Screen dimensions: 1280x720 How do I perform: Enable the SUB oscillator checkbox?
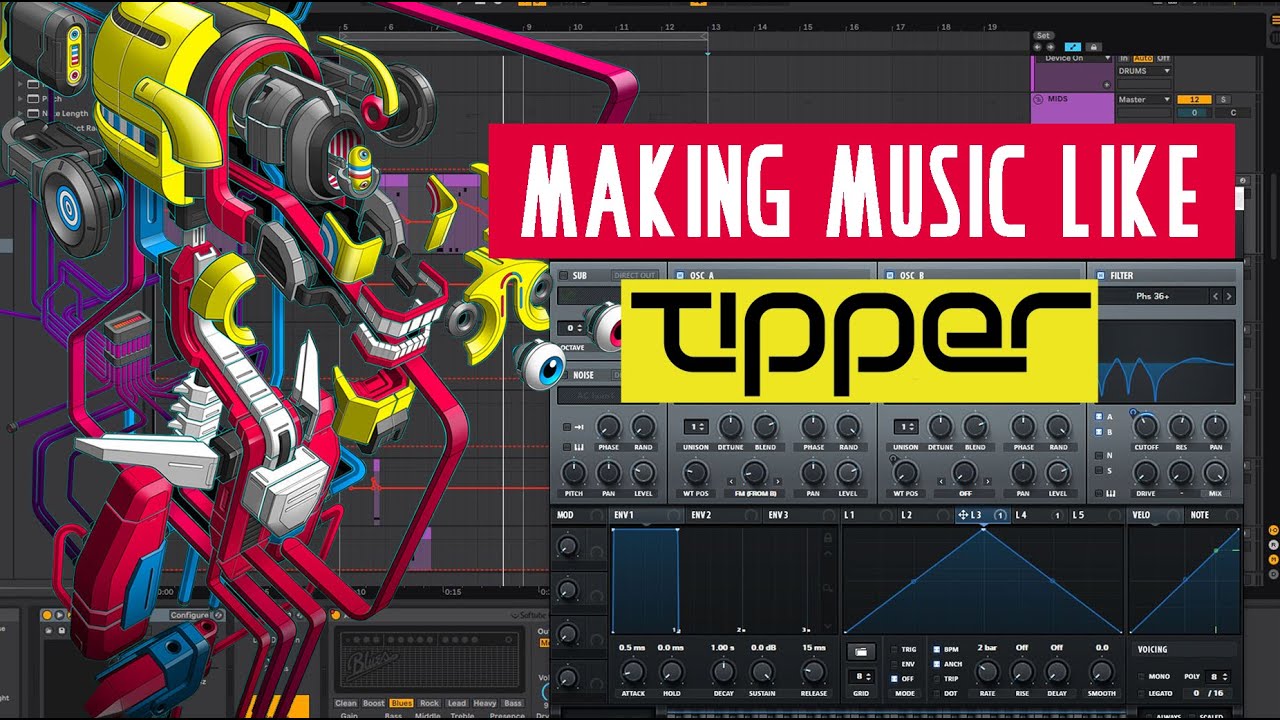[x=564, y=275]
